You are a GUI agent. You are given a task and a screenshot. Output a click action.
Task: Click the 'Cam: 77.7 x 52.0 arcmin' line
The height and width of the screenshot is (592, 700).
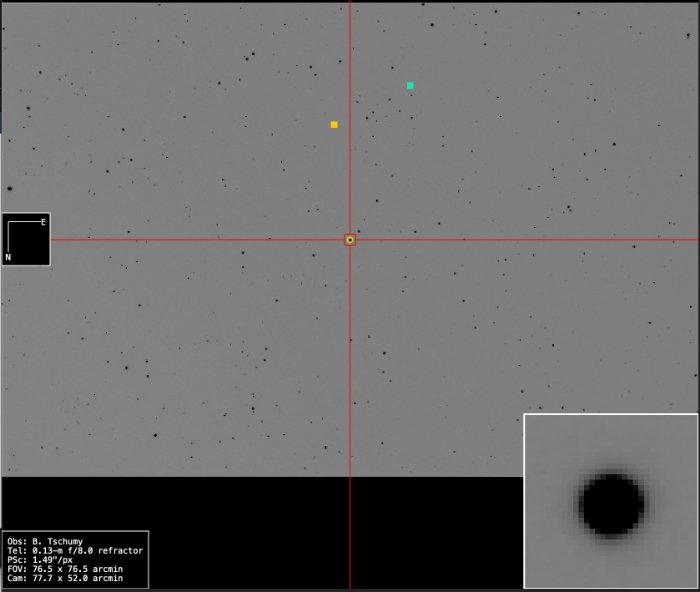(x=69, y=580)
